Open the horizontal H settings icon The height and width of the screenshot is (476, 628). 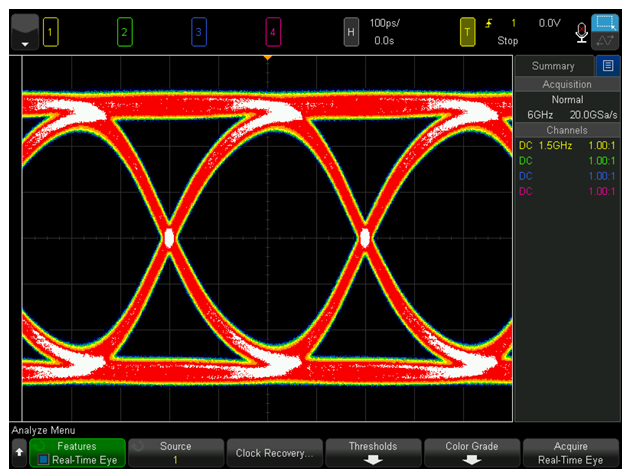coord(351,32)
